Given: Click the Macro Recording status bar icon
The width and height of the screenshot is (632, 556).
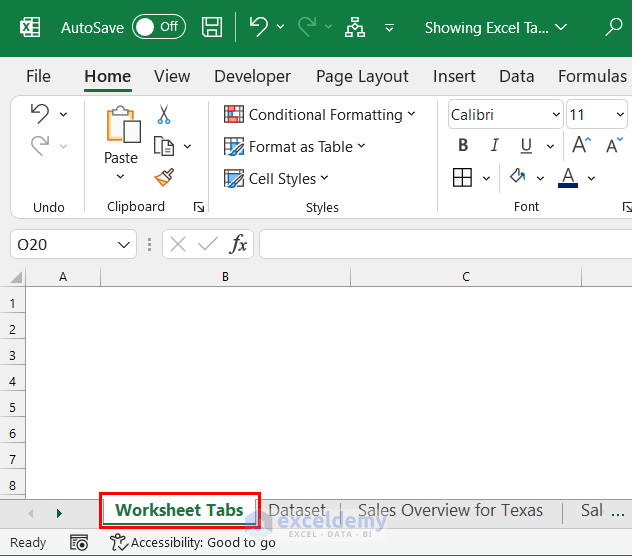Looking at the screenshot, I should coord(79,542).
